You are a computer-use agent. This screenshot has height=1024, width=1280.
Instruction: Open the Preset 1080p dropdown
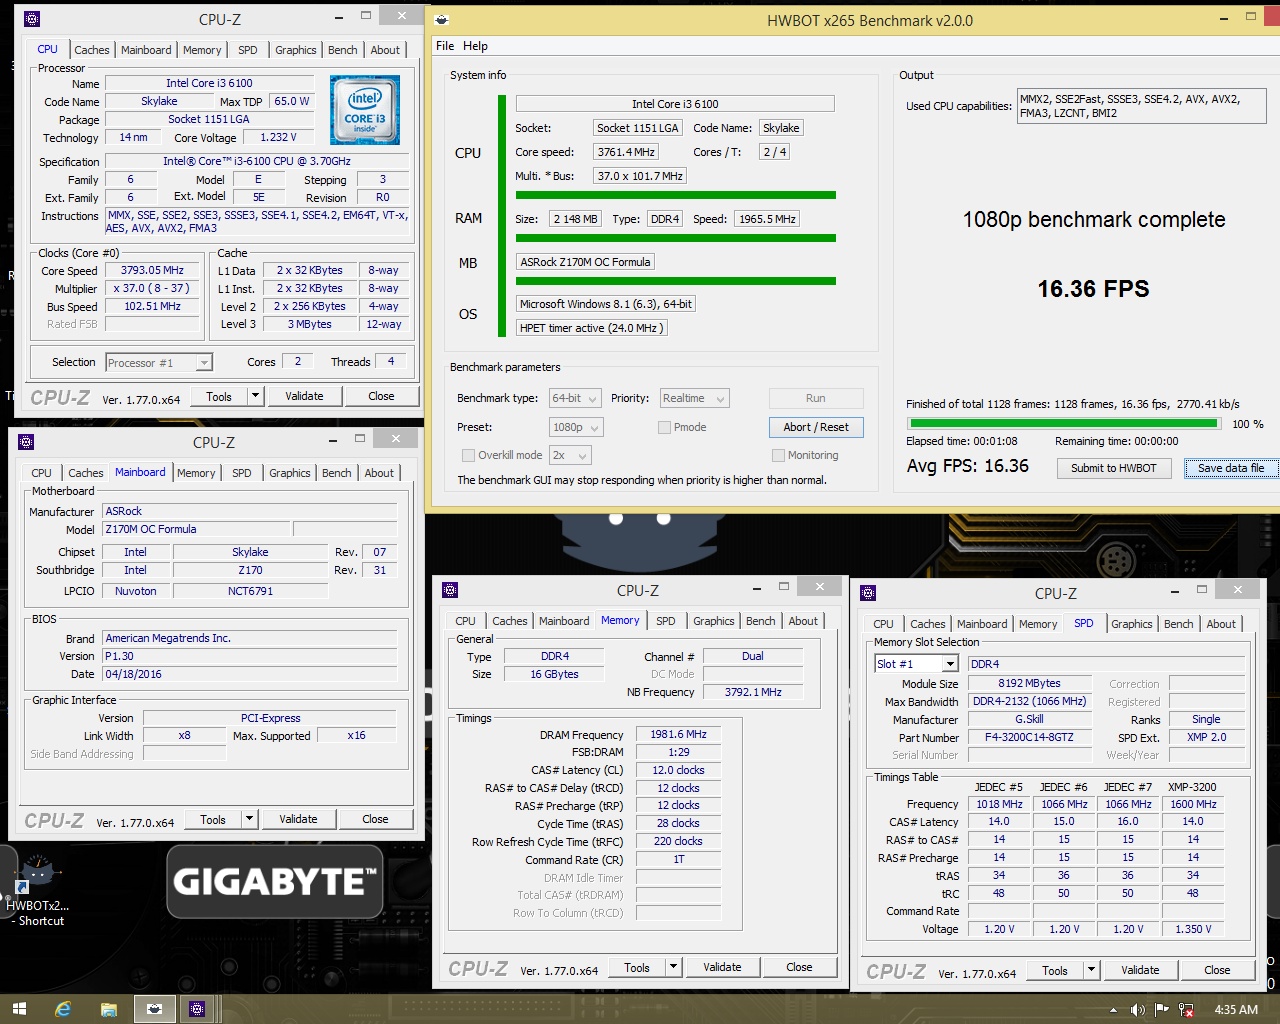576,427
